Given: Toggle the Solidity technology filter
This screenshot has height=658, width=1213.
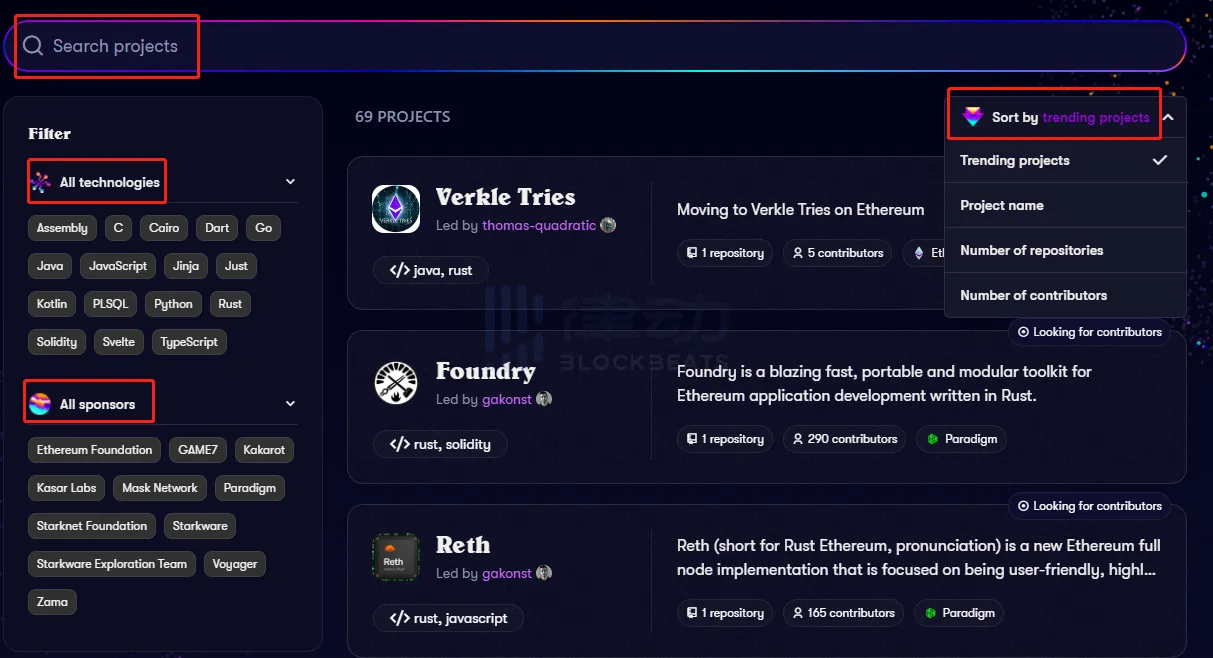Looking at the screenshot, I should click(57, 342).
